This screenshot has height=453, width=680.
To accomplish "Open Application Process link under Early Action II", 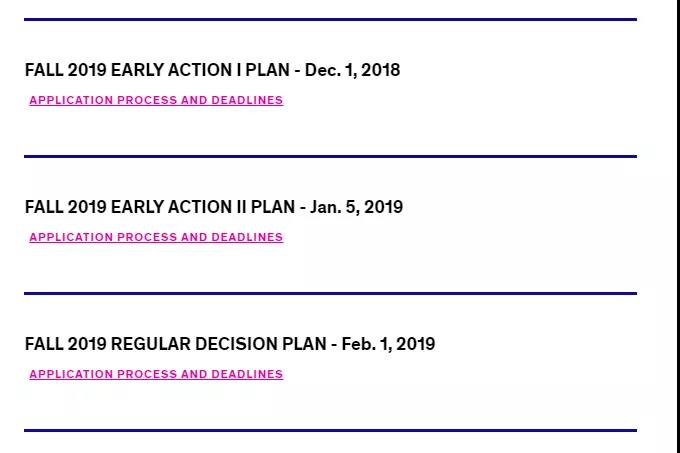I will (x=156, y=237).
